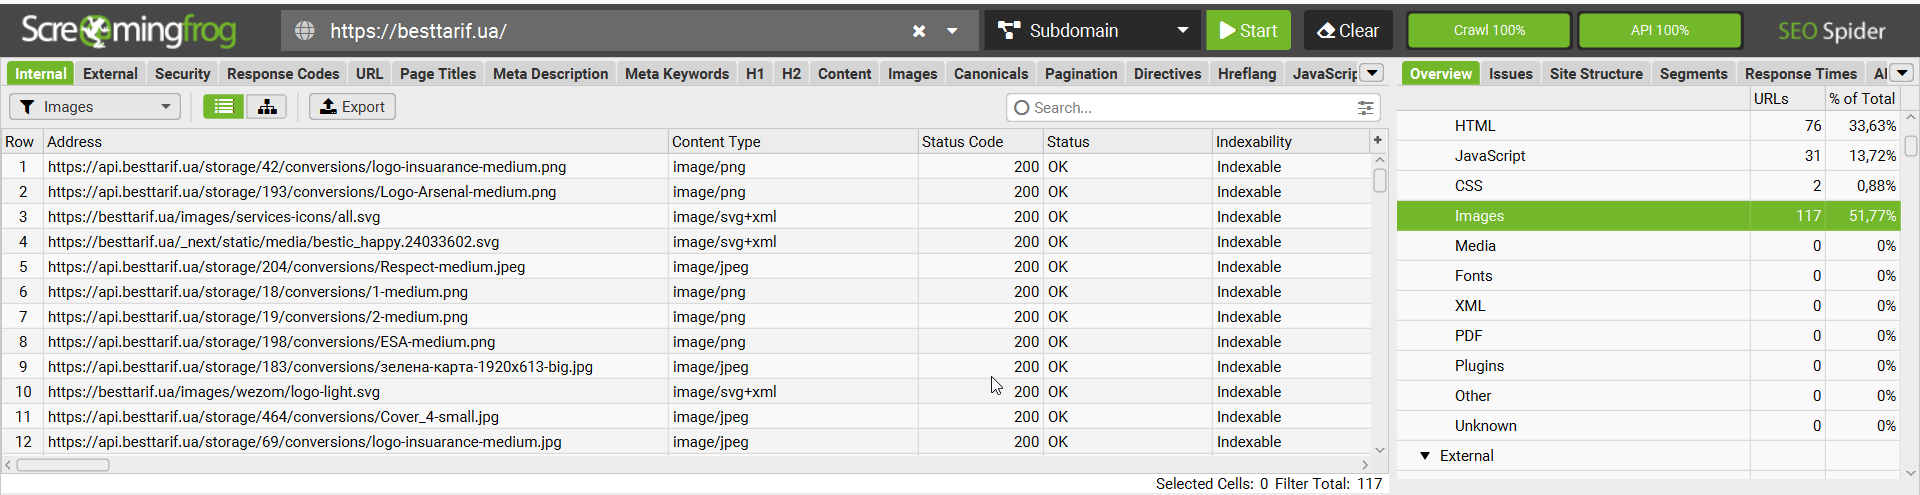Screen dimensions: 1920x495
Task: Open search filter options icon
Action: pyautogui.click(x=1365, y=107)
